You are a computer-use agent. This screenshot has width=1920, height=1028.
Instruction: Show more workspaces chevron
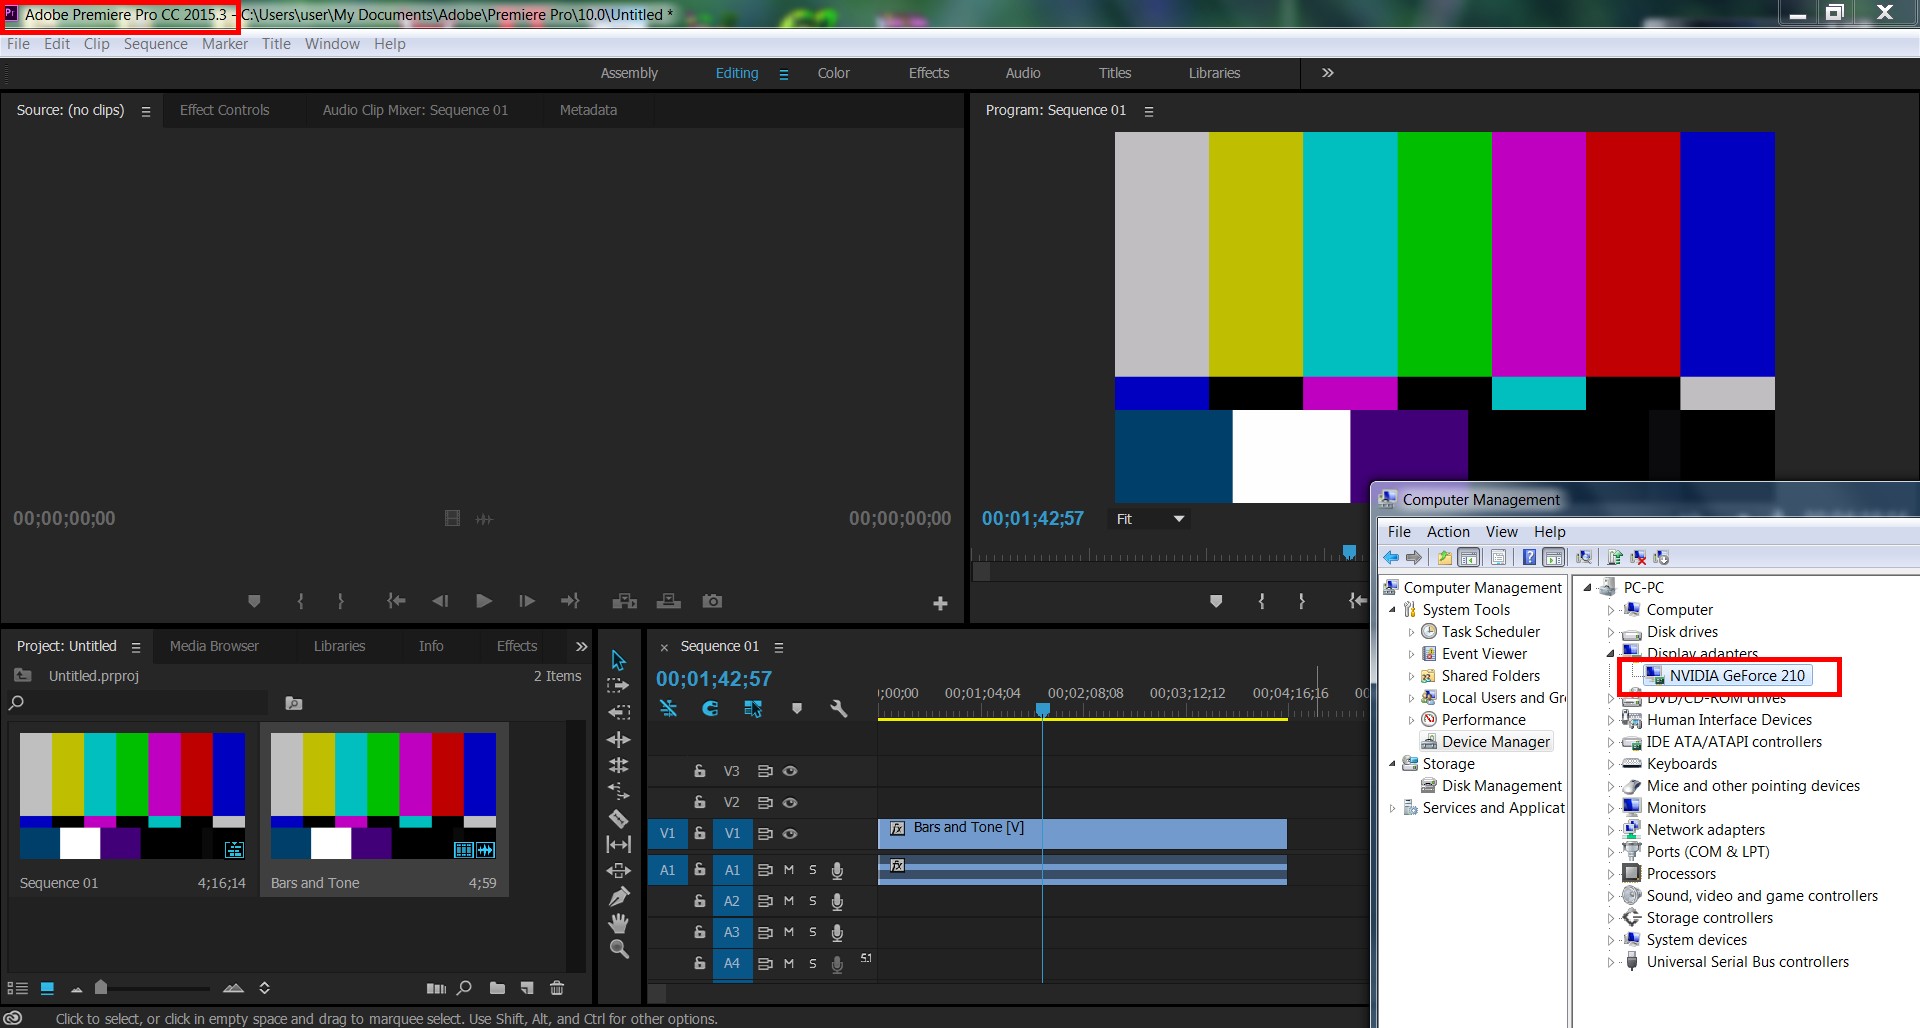pyautogui.click(x=1328, y=73)
